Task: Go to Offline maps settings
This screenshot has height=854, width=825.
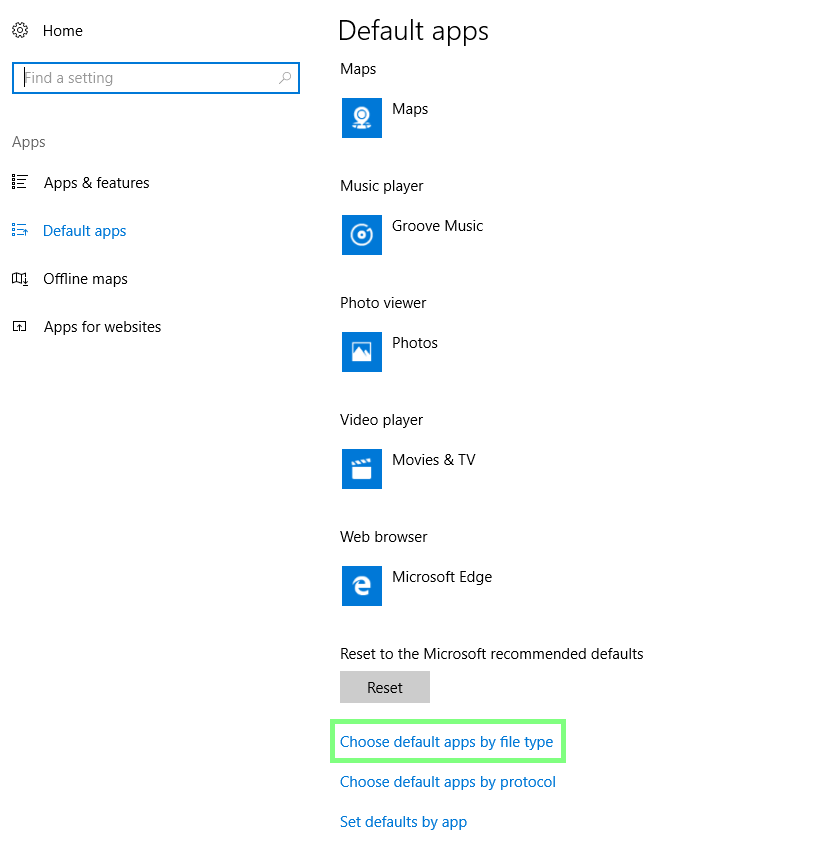Action: (85, 279)
